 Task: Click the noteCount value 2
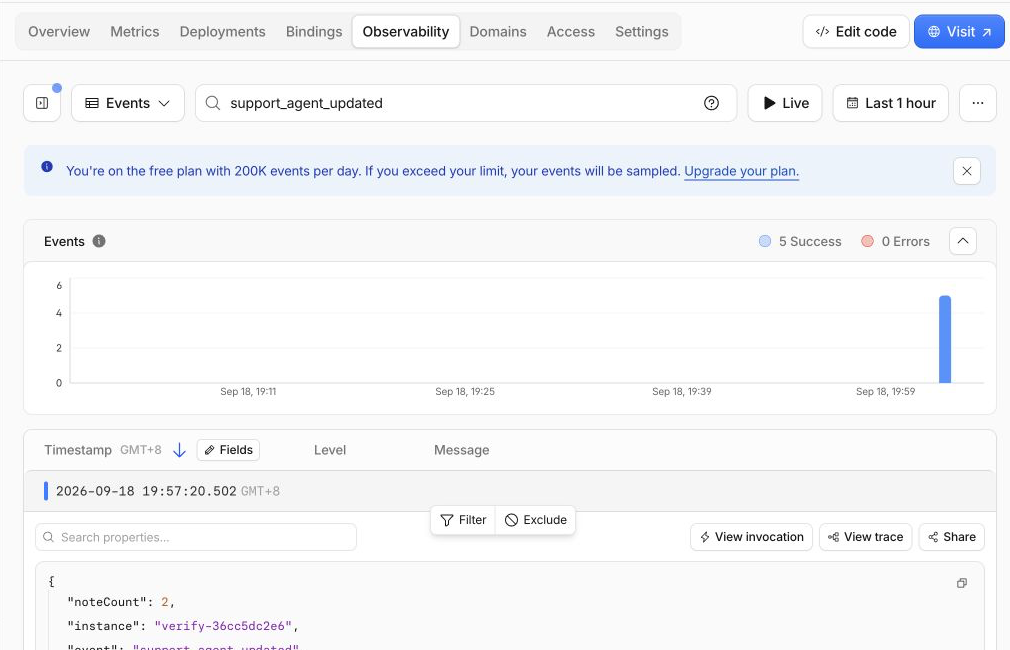164,602
